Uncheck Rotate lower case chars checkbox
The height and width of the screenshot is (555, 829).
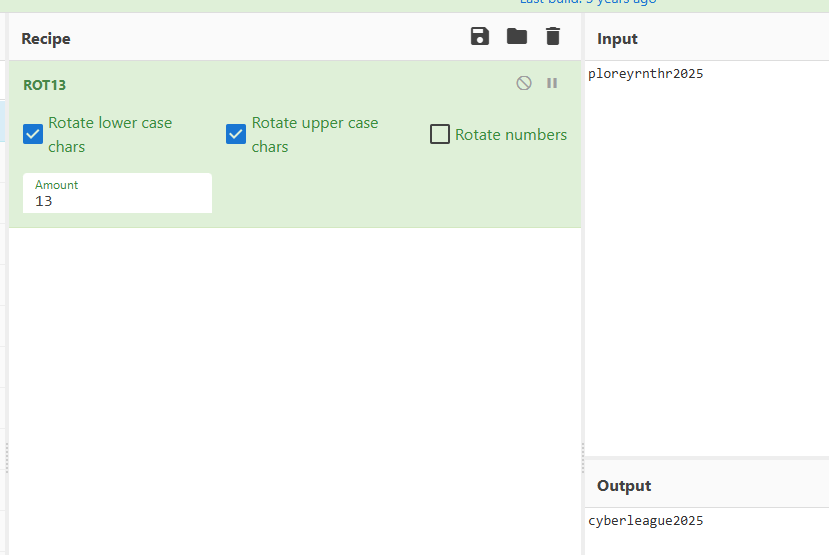(33, 134)
